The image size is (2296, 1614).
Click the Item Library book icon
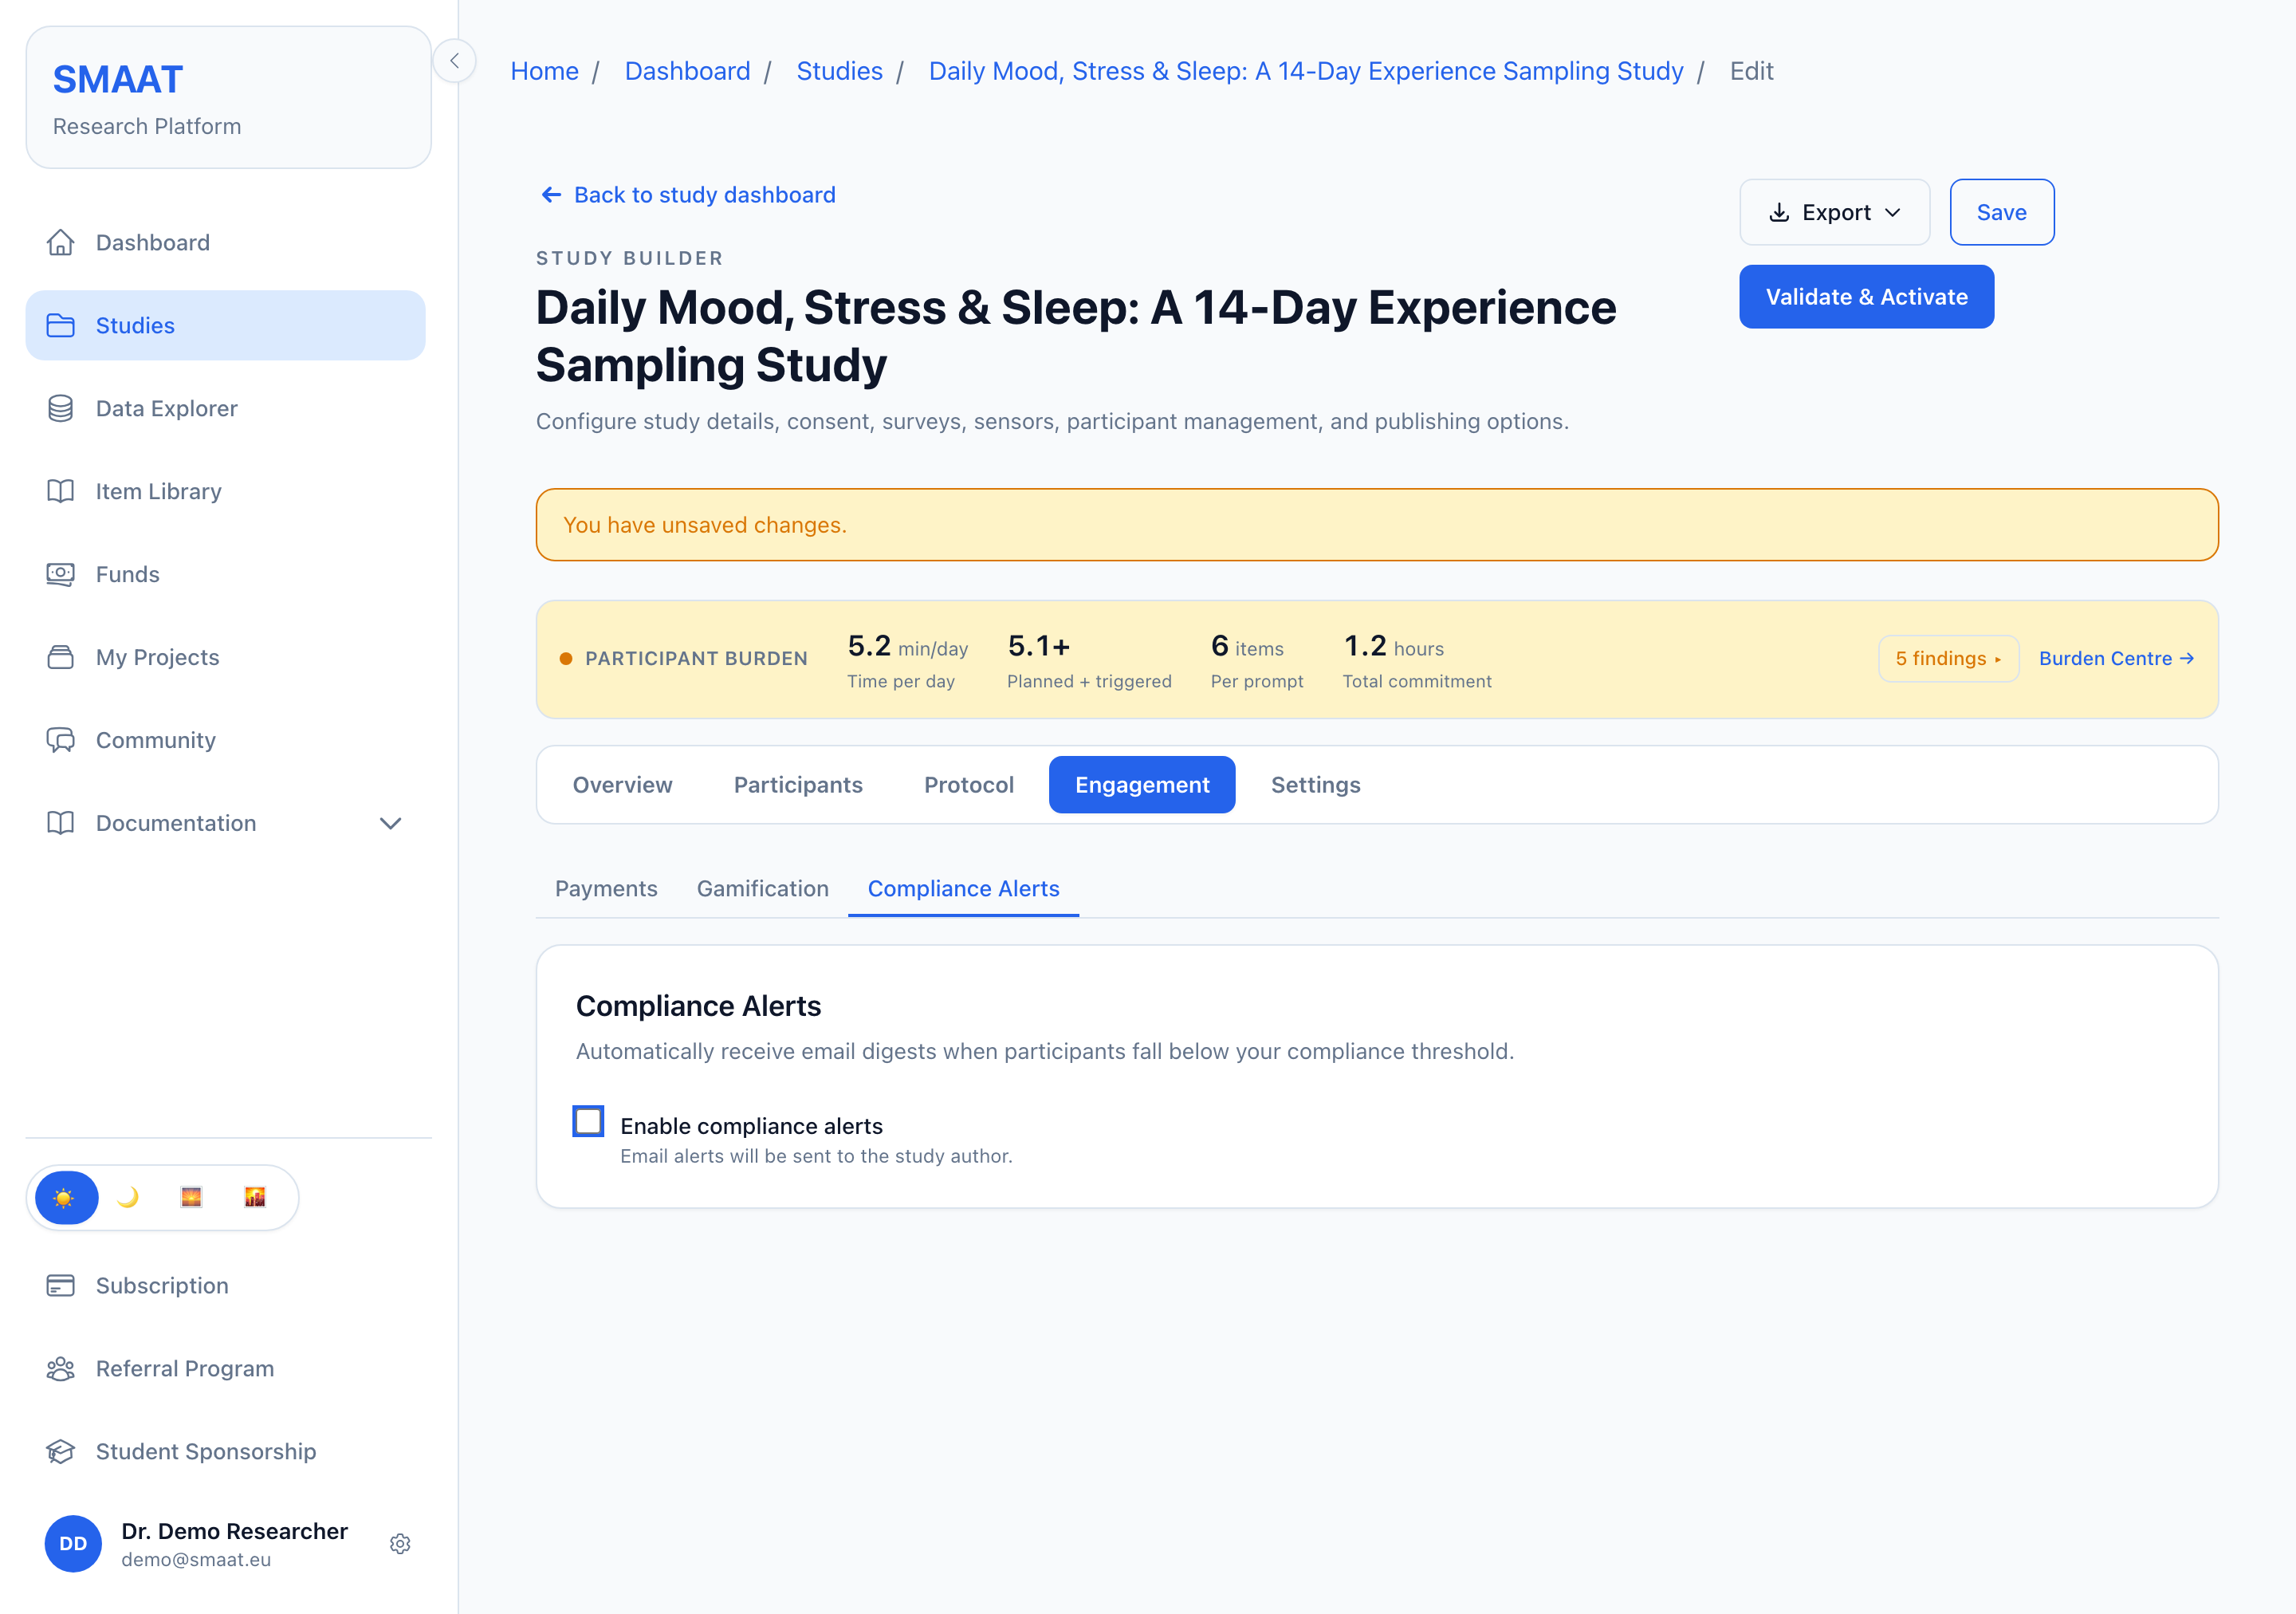point(60,491)
